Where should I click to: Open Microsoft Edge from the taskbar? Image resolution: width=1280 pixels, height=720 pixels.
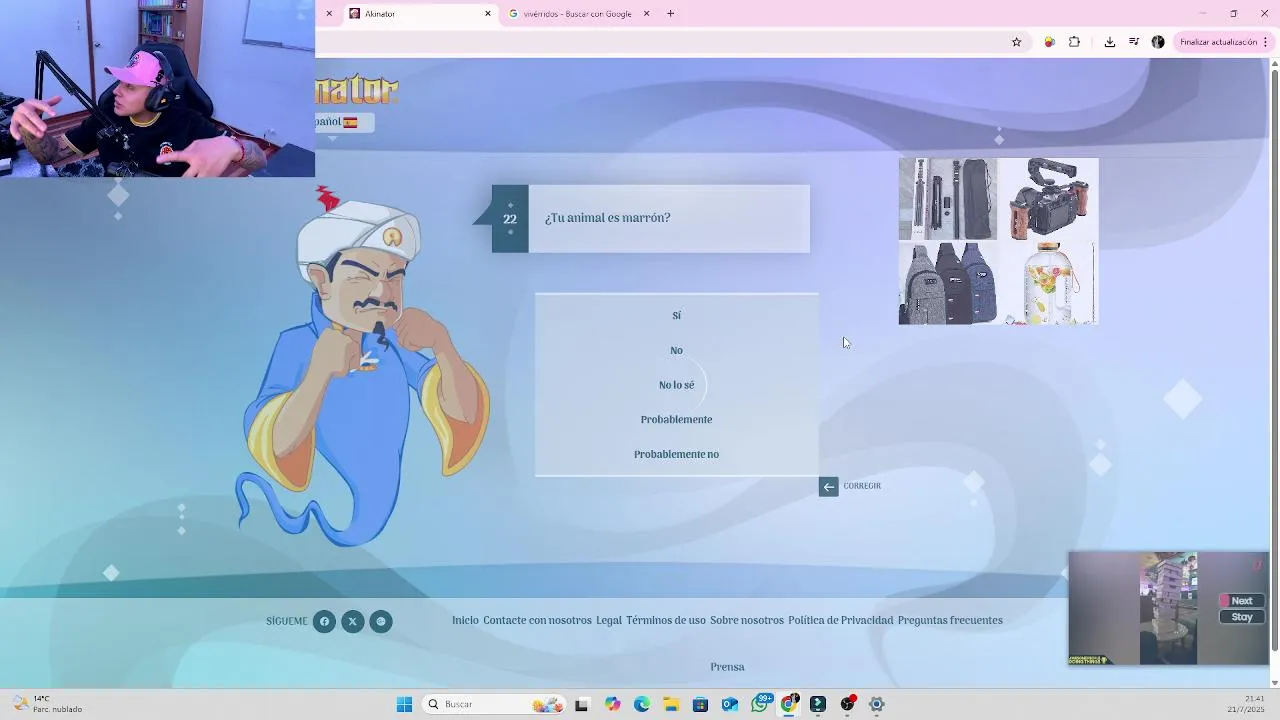(x=642, y=704)
